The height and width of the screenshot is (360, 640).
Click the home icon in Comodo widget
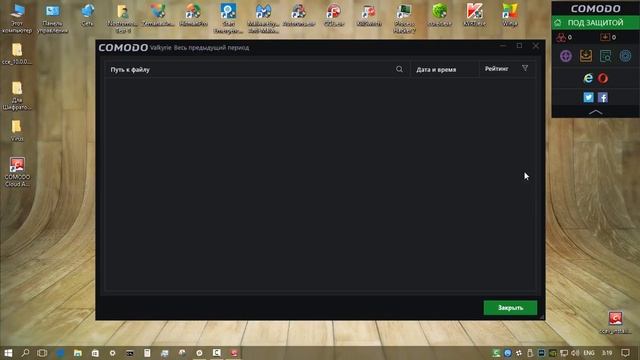[558, 23]
